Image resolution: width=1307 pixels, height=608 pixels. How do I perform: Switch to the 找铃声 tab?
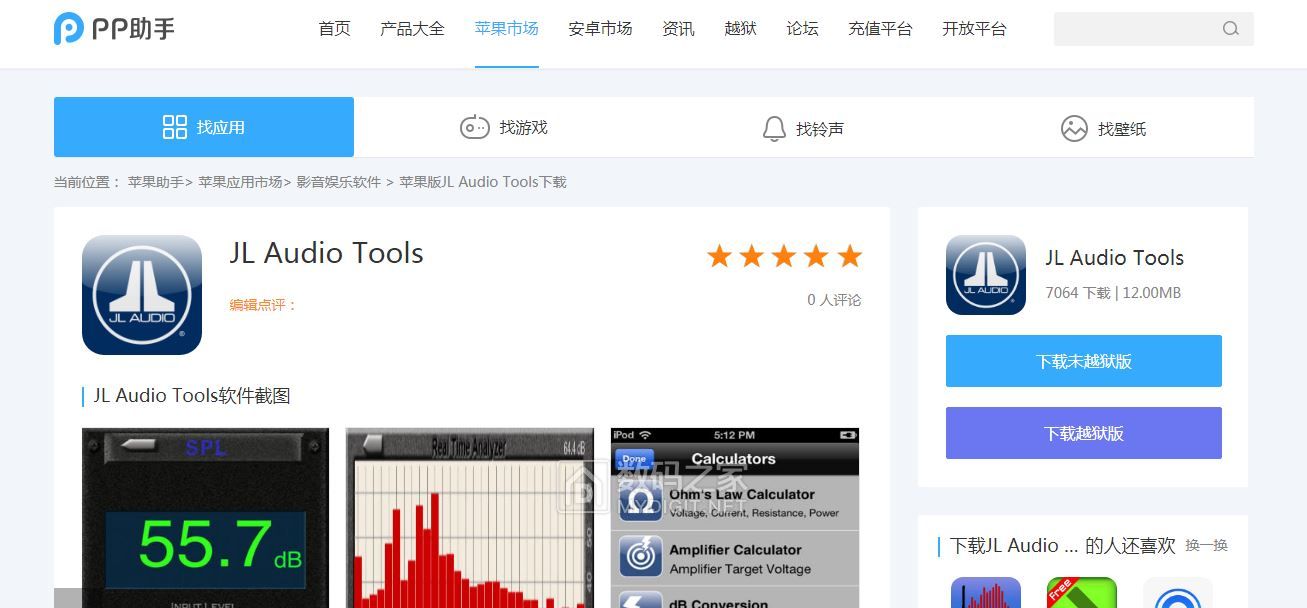[x=804, y=127]
